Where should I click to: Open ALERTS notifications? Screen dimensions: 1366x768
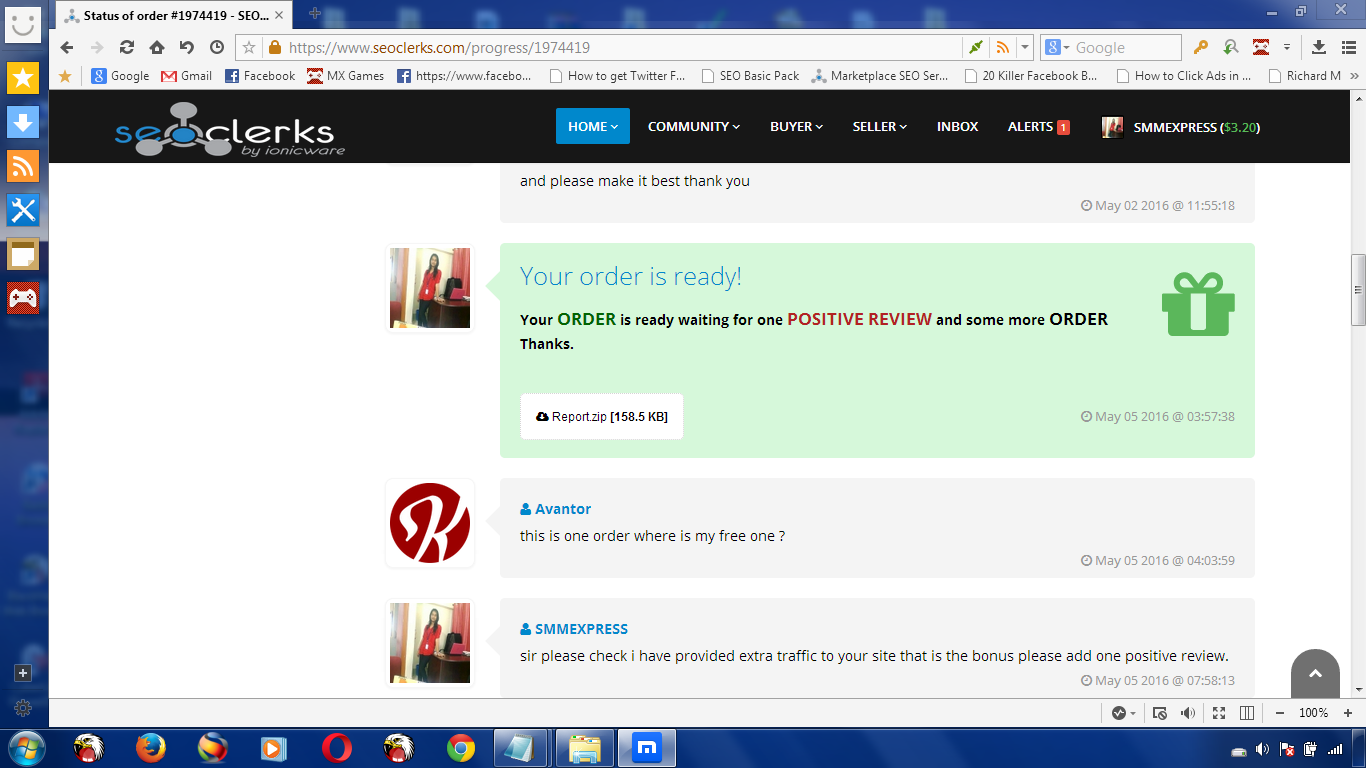[1039, 126]
